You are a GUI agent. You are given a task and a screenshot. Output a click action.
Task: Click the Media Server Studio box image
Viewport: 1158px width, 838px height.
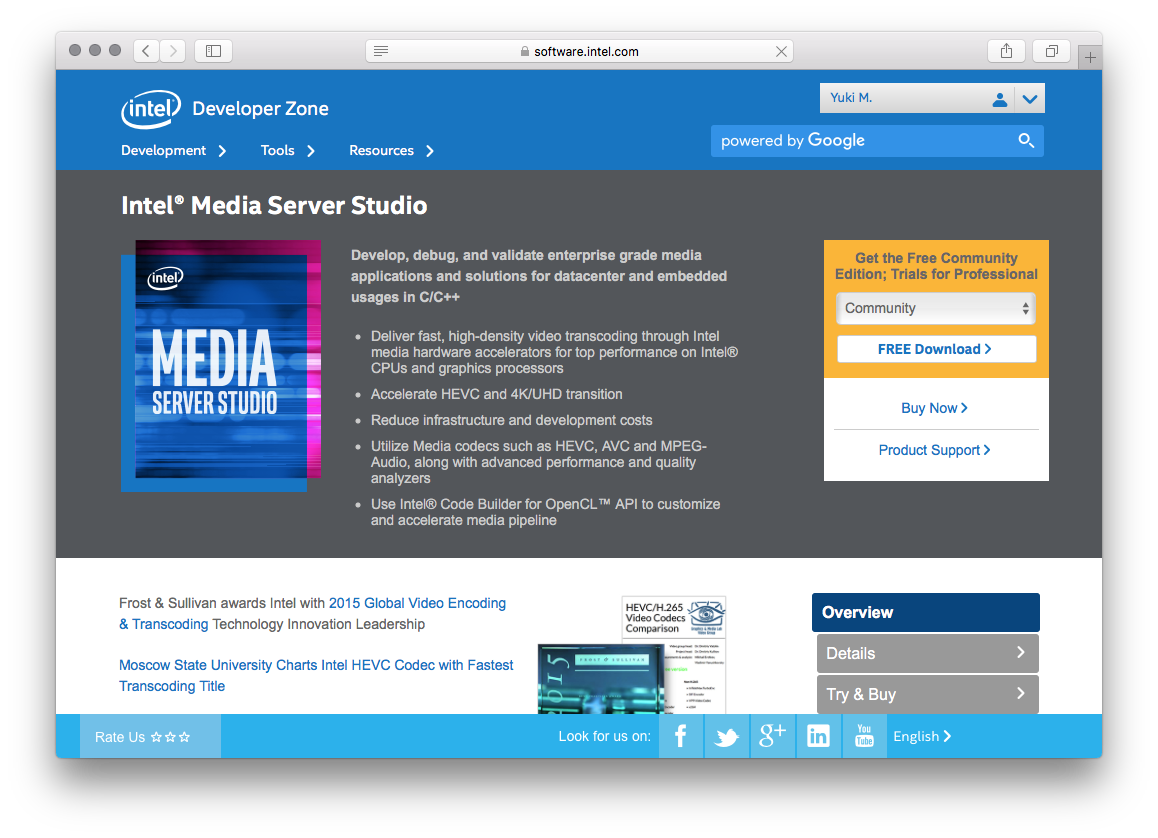click(x=221, y=365)
